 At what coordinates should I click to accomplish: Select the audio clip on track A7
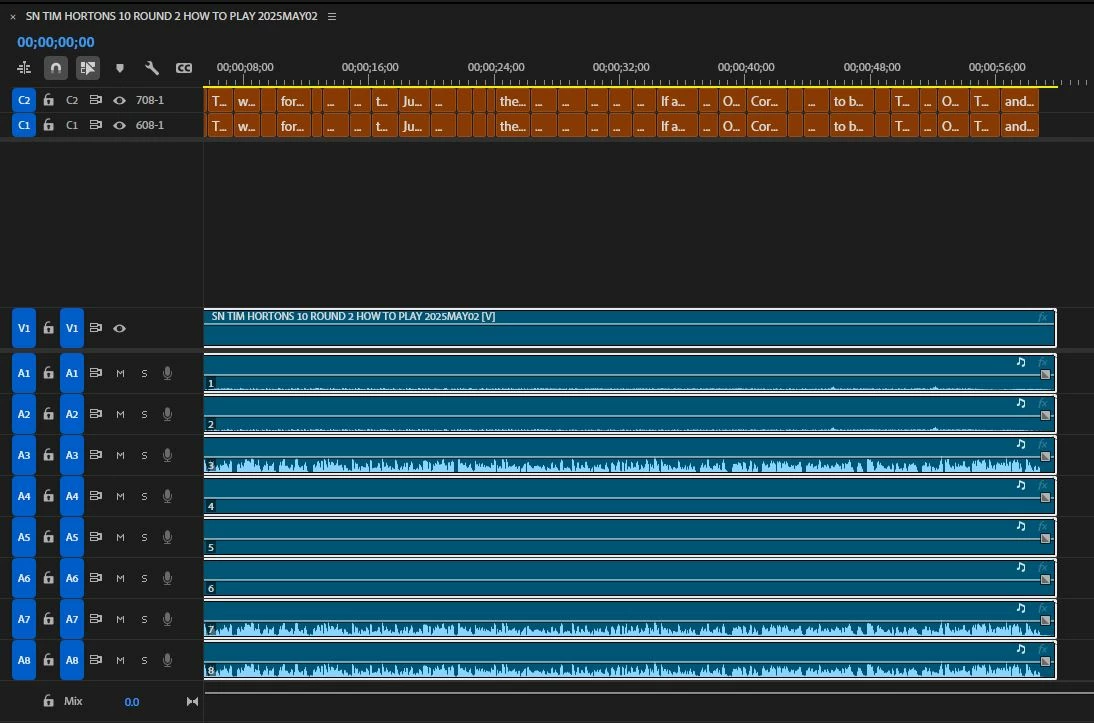click(x=629, y=619)
